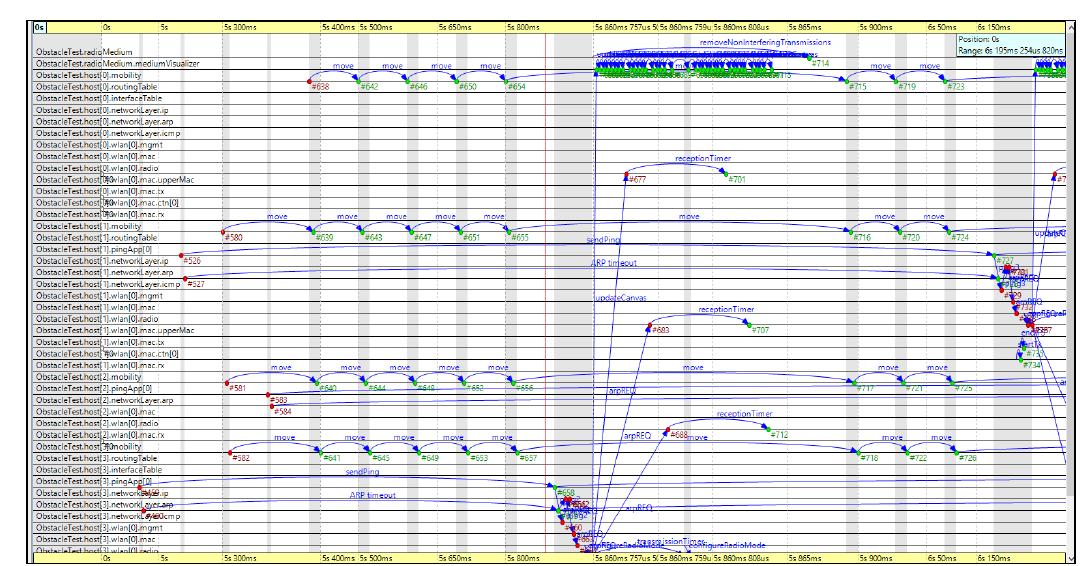
Task: Pick event #650 on the chart
Action: coord(457,81)
